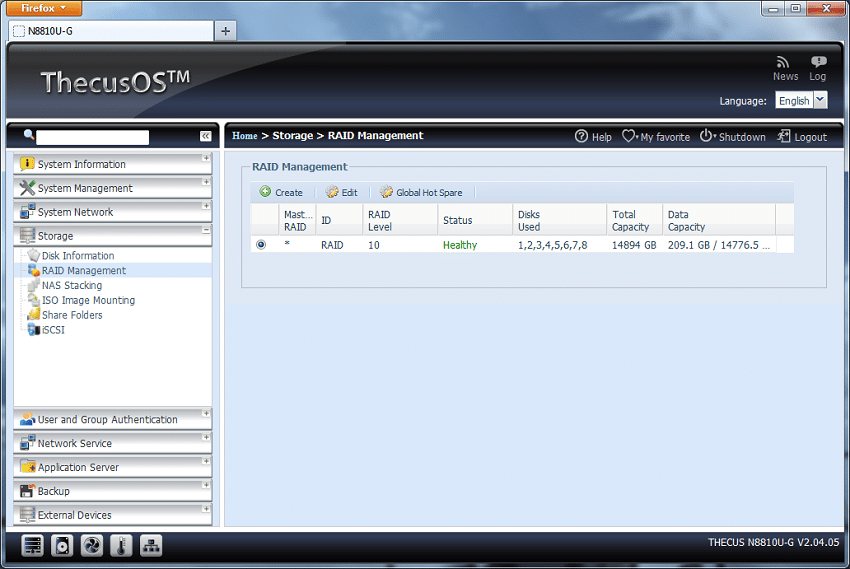Open the Firefox menu button
850x569 pixels.
pos(44,8)
